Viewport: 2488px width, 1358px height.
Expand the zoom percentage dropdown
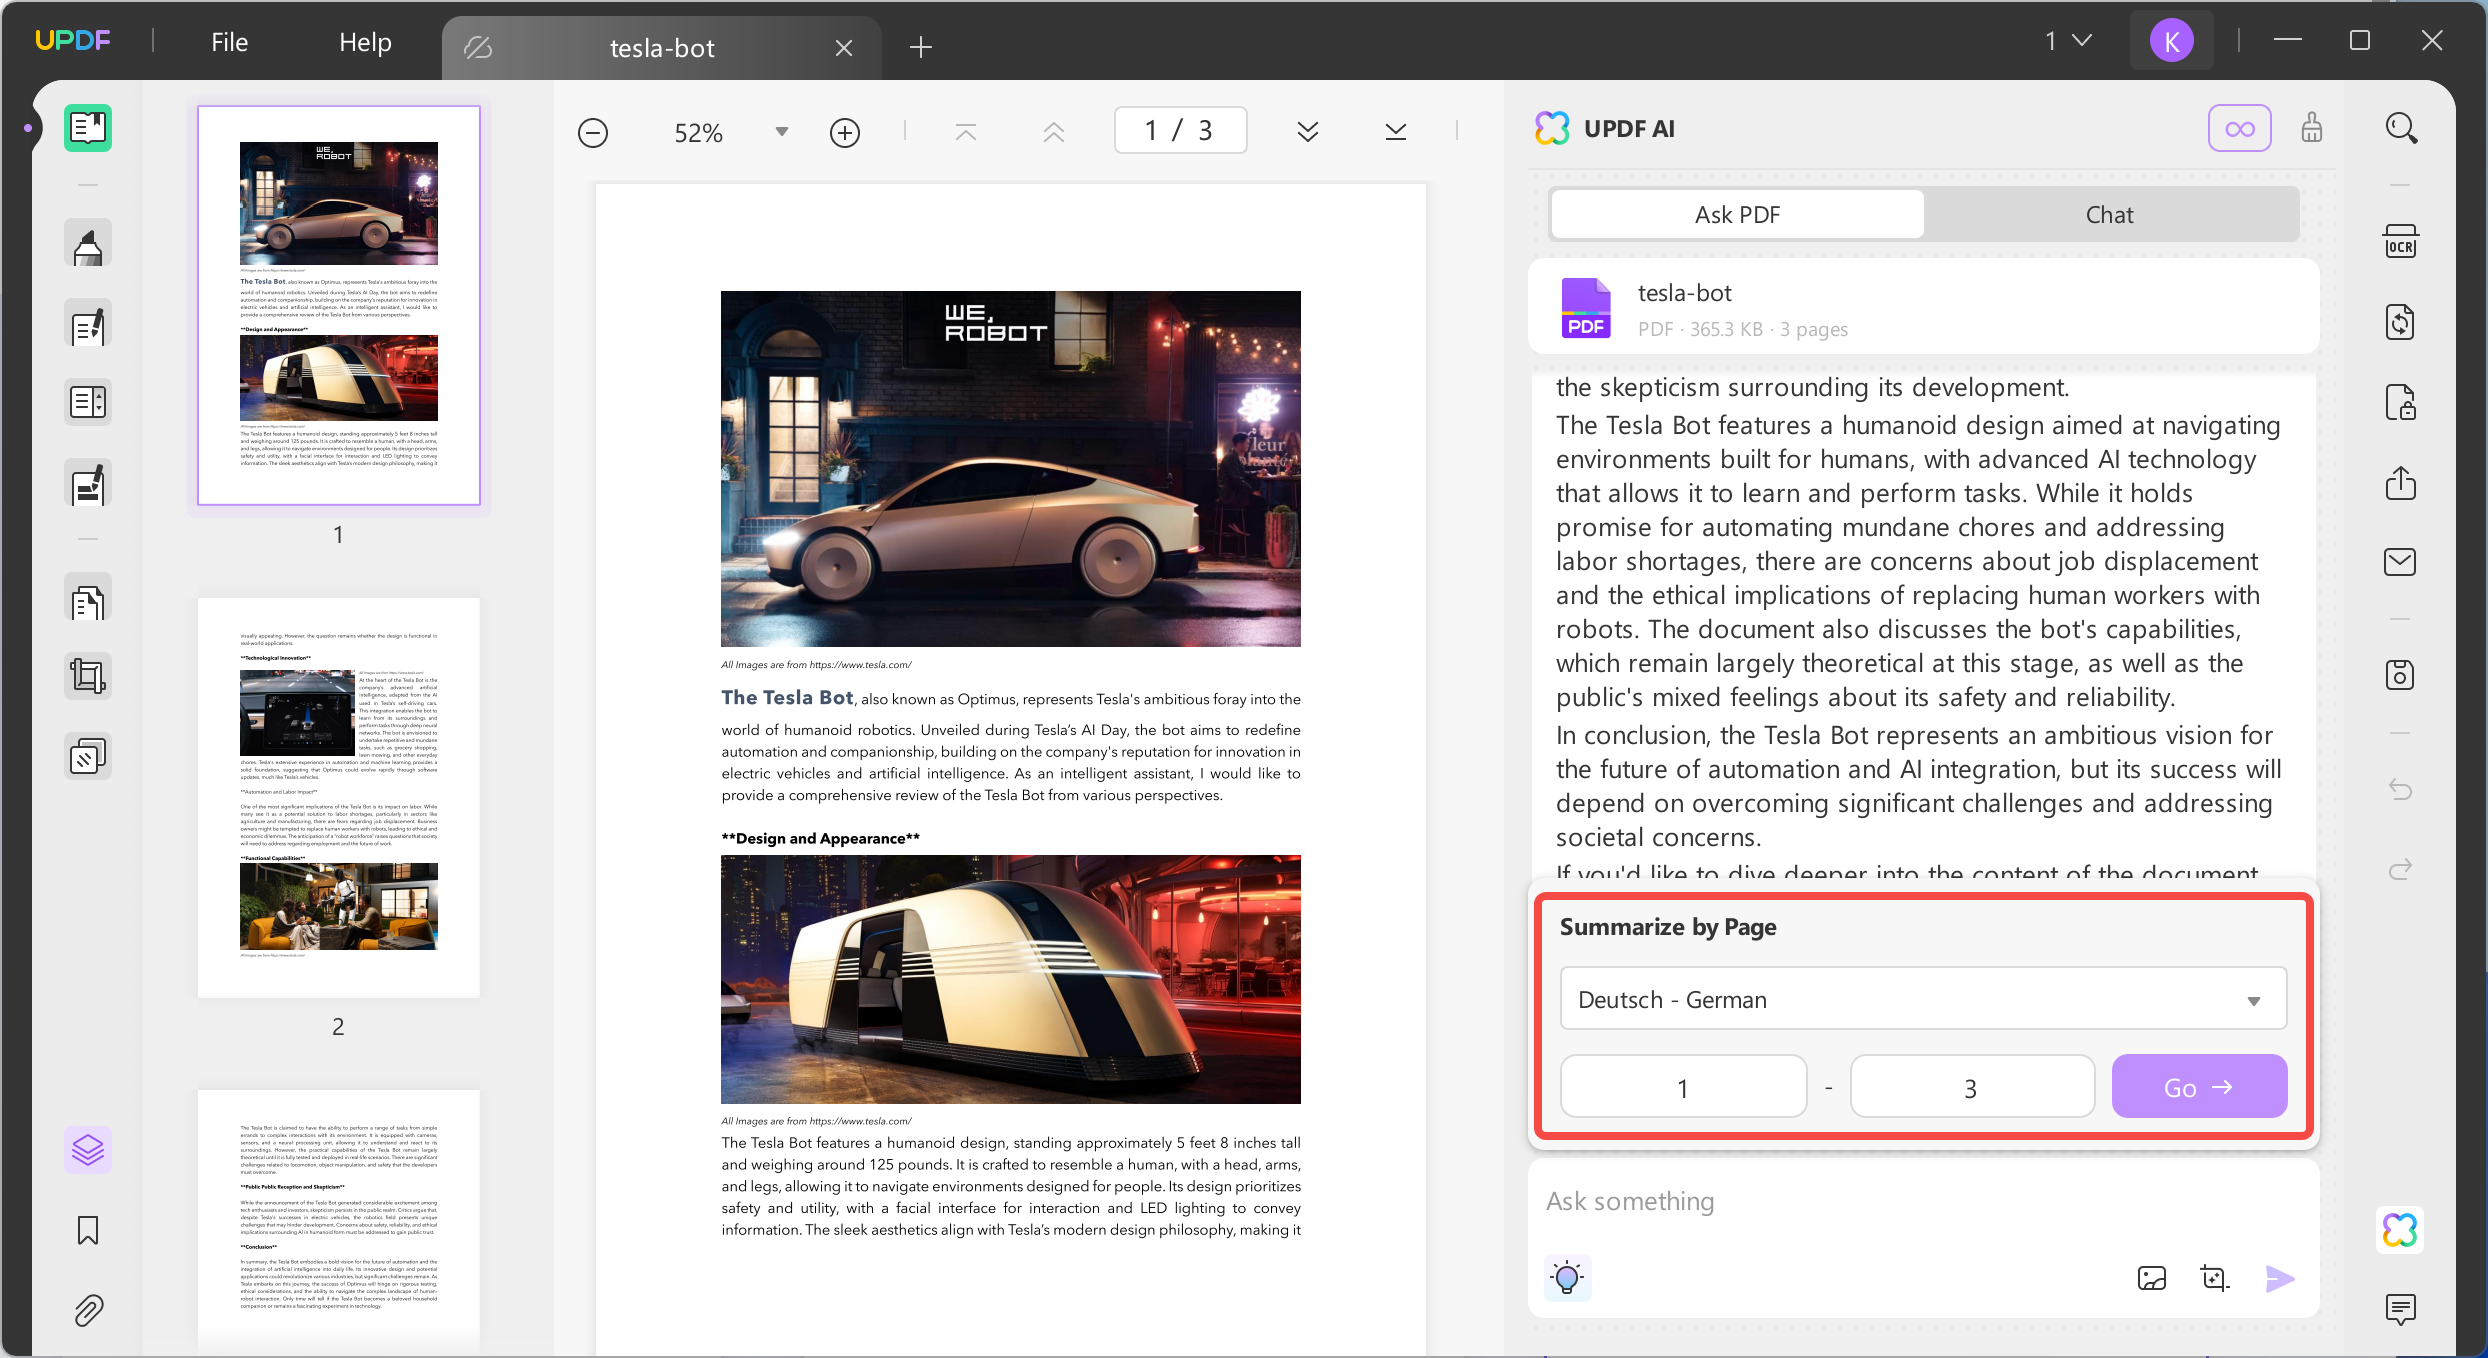780,131
